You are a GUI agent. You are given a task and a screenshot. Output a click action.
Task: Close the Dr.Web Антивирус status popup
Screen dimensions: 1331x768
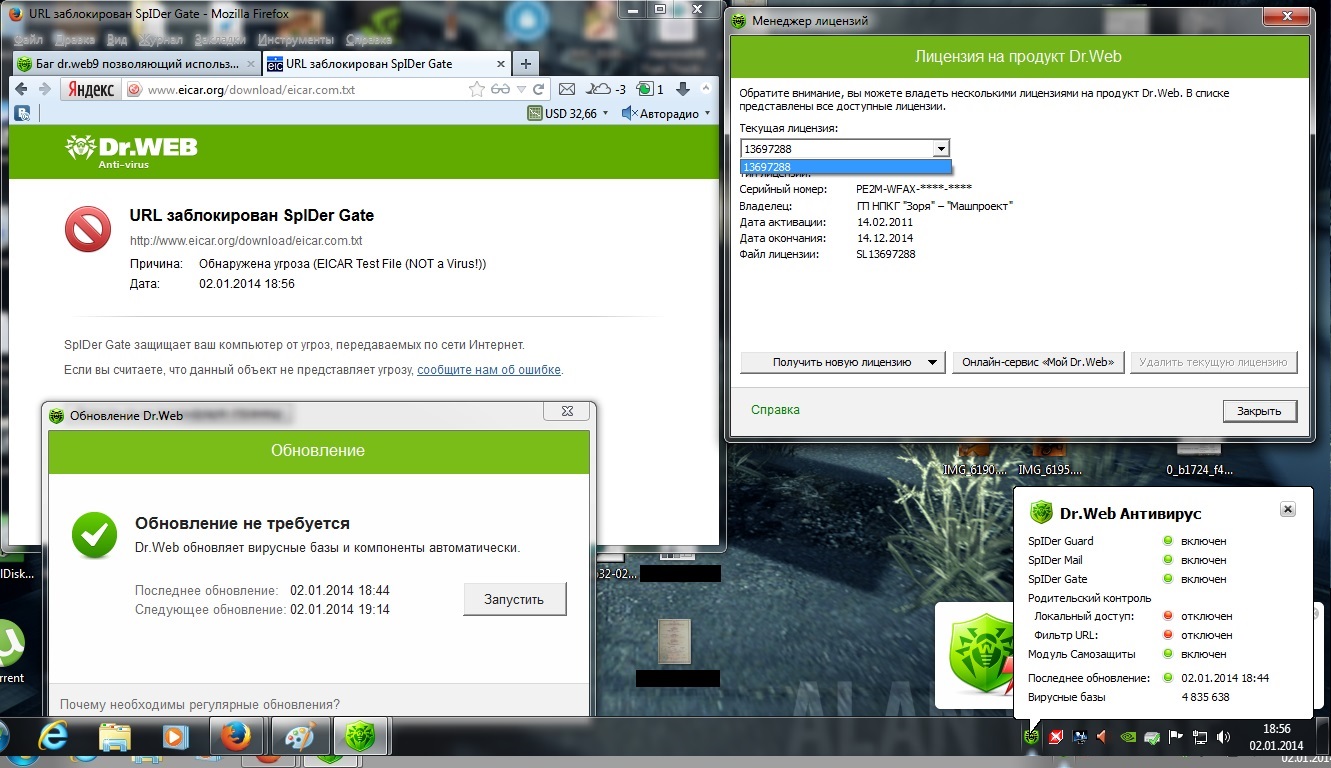pos(1288,509)
